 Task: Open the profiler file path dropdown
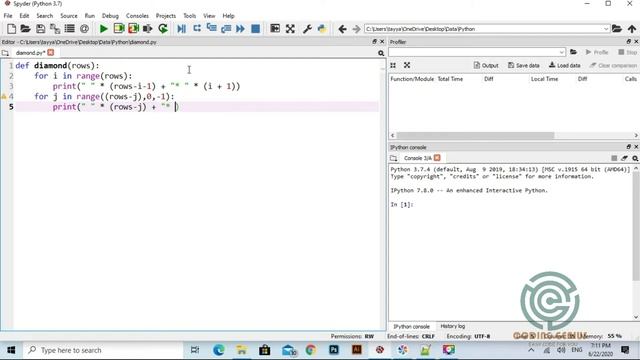tap(562, 52)
